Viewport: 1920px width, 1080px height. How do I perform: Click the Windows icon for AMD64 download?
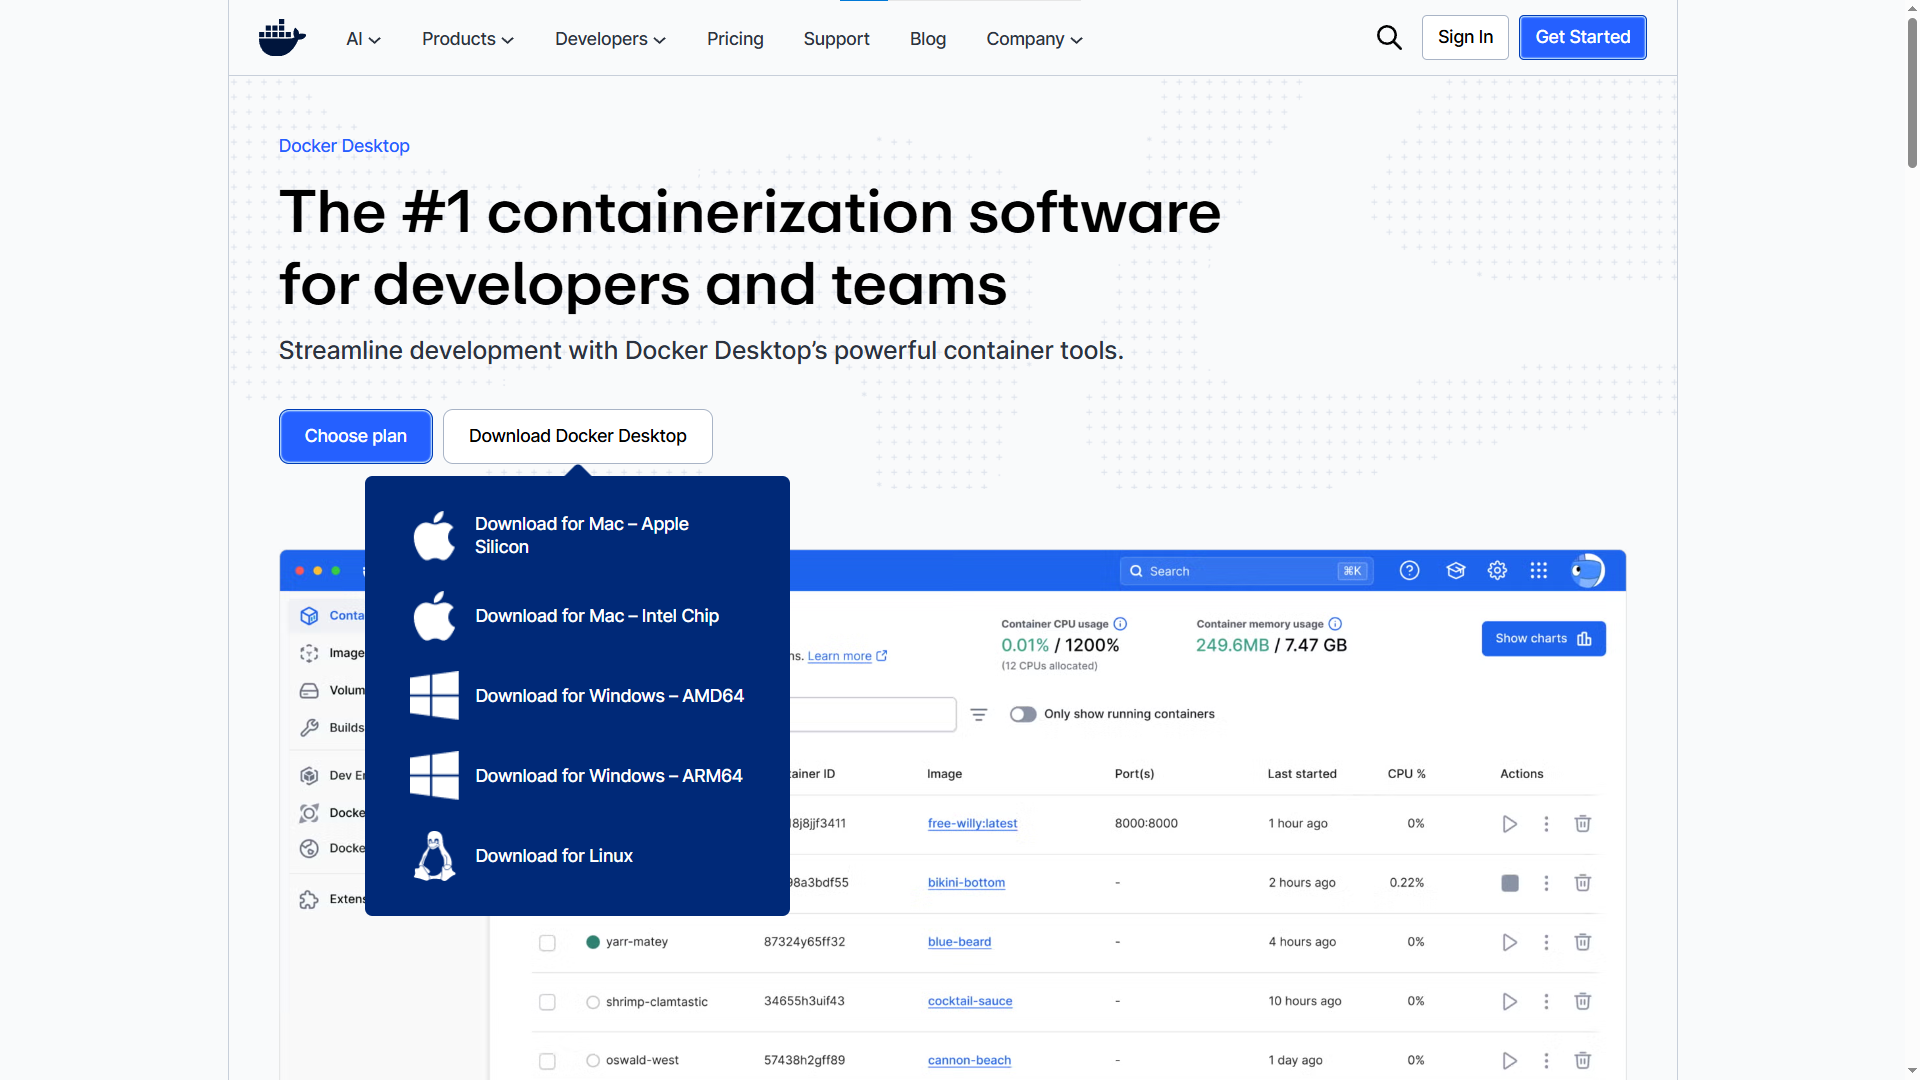[434, 696]
